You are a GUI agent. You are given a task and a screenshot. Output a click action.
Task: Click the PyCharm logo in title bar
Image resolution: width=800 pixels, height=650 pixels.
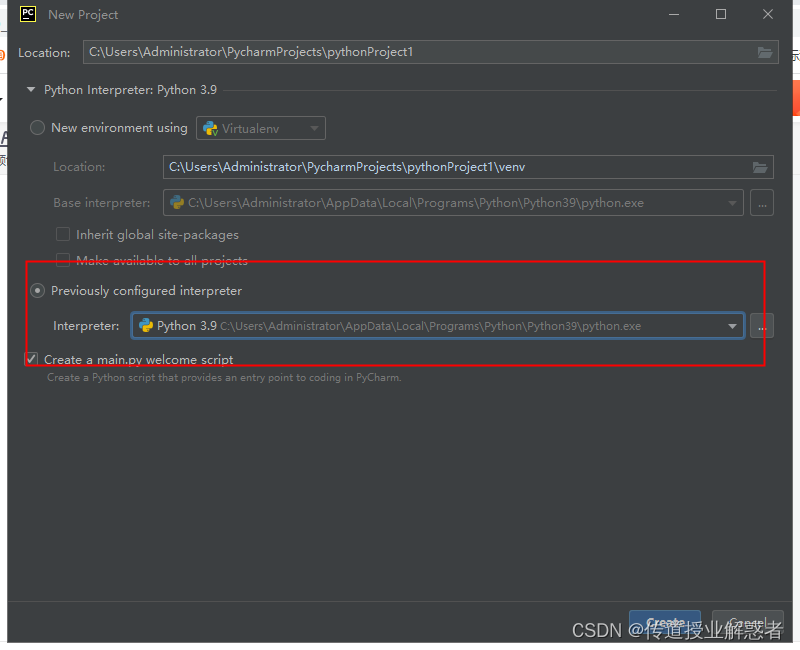[x=28, y=14]
